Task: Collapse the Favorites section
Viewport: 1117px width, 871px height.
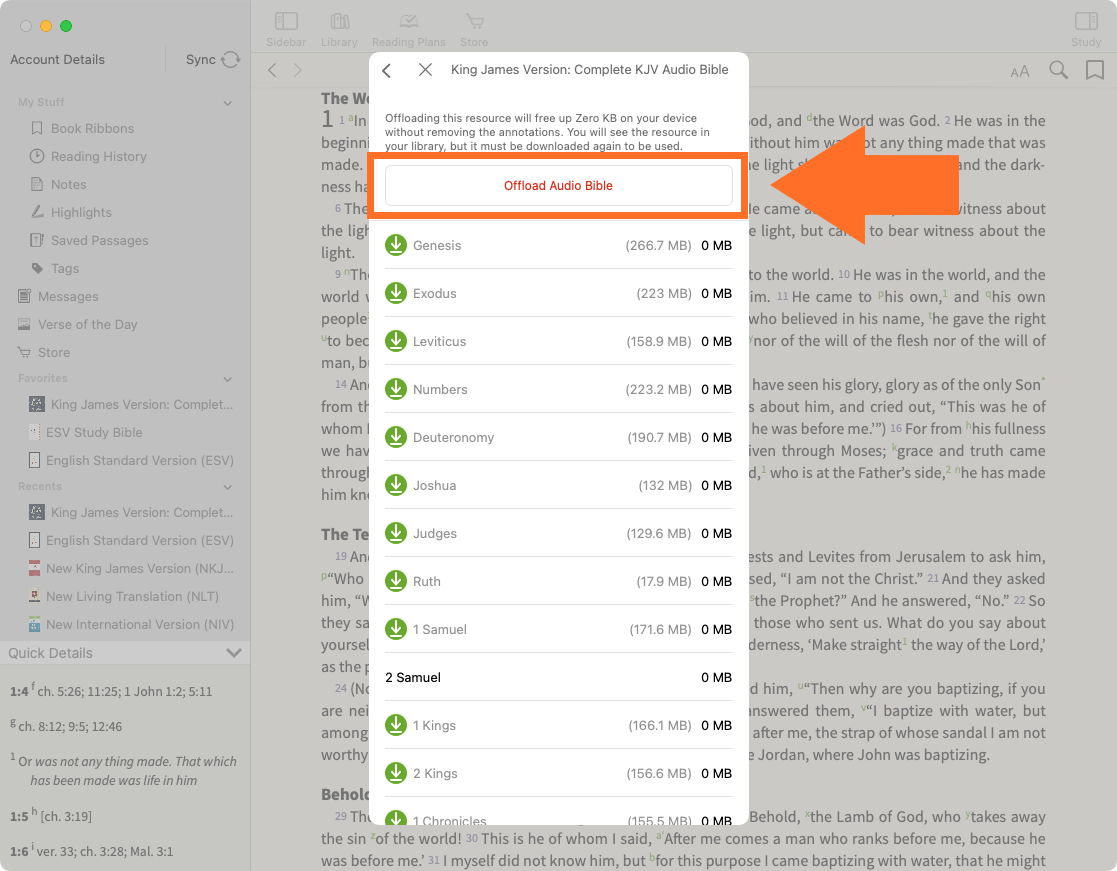Action: [227, 379]
